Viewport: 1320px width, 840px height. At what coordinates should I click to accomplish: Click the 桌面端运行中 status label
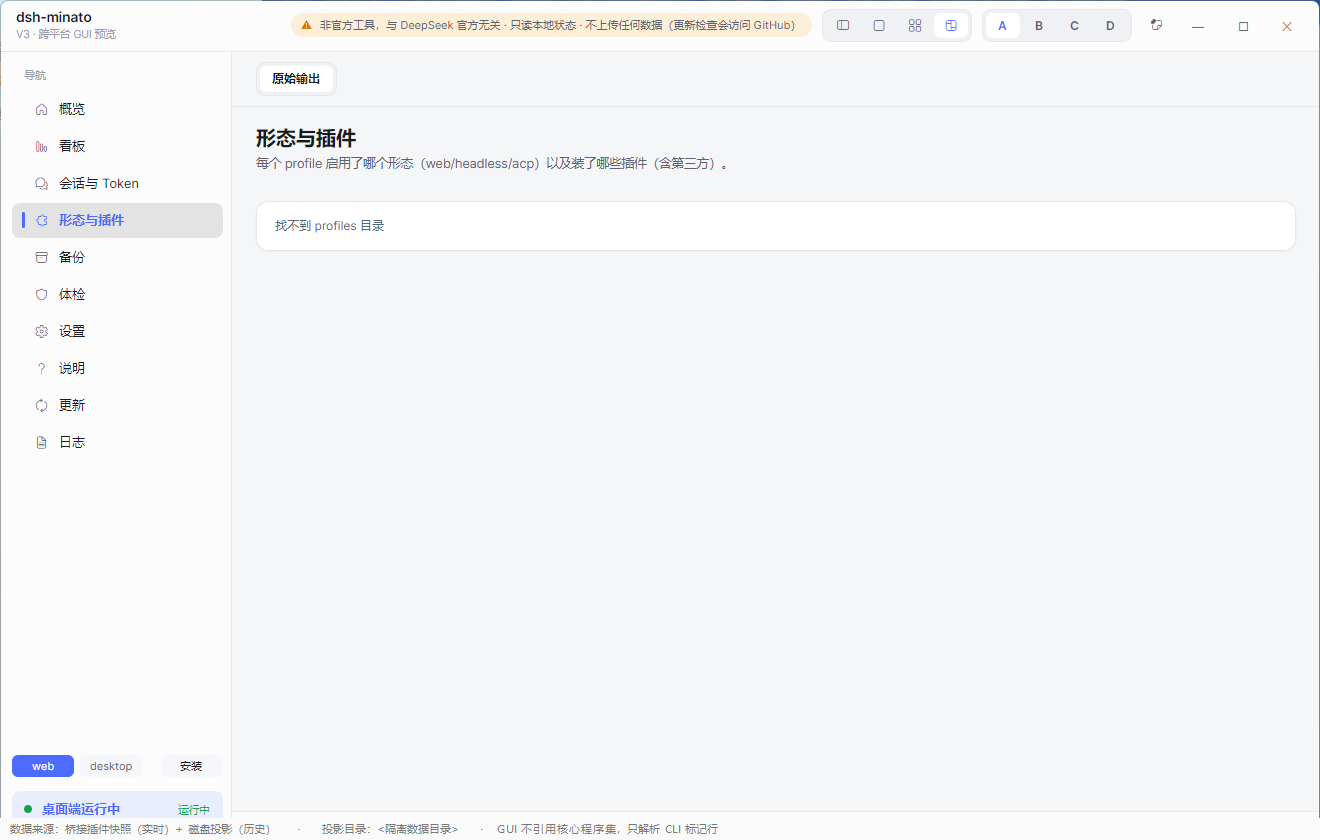(x=81, y=809)
